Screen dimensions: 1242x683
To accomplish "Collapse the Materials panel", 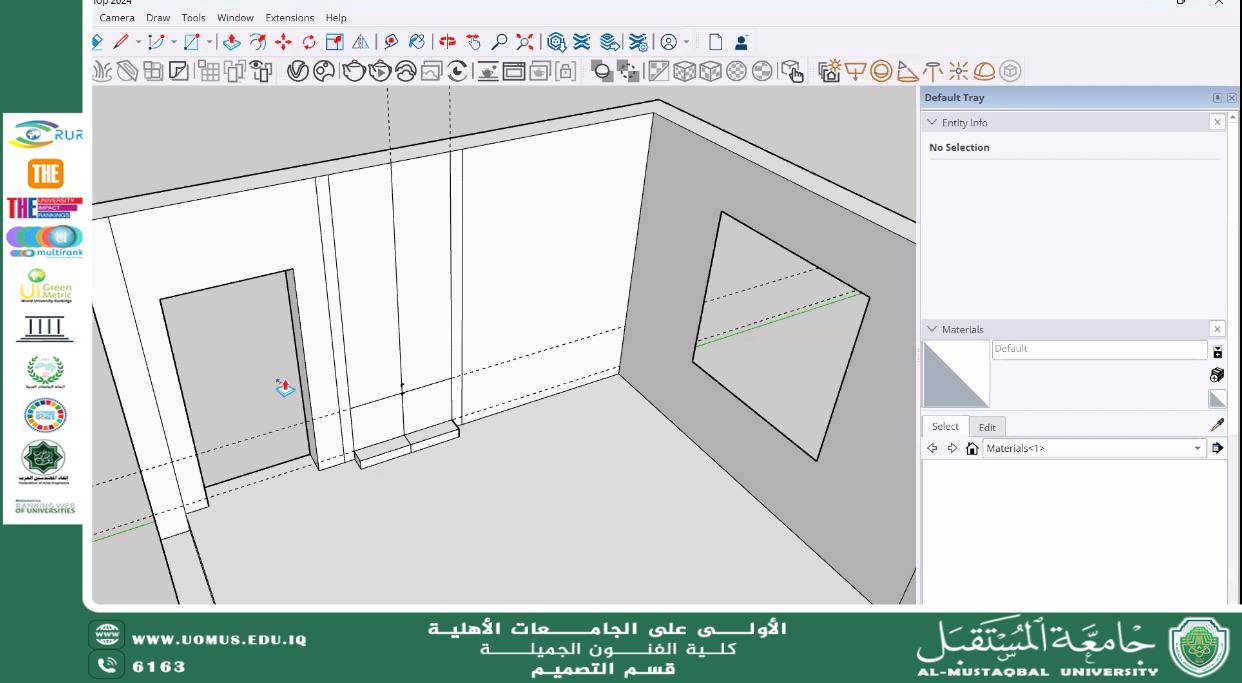I will coord(933,329).
